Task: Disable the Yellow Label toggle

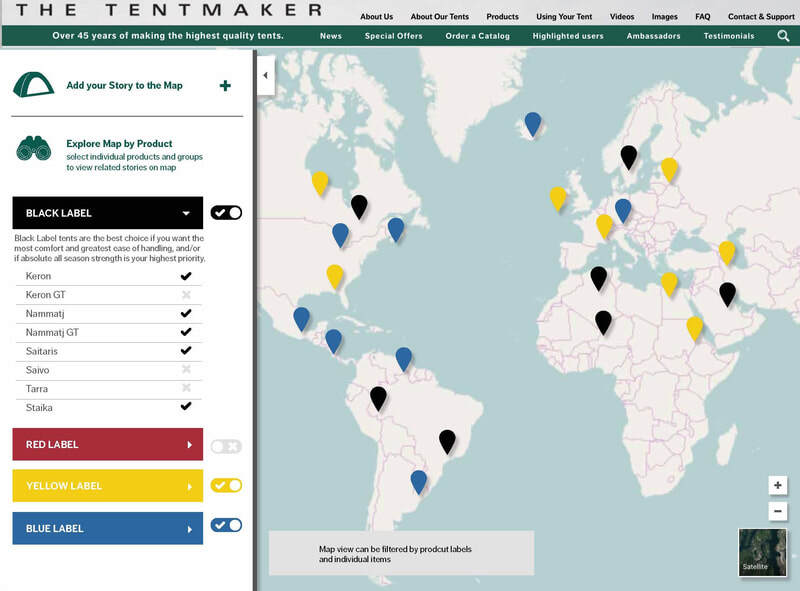Action: 227,485
